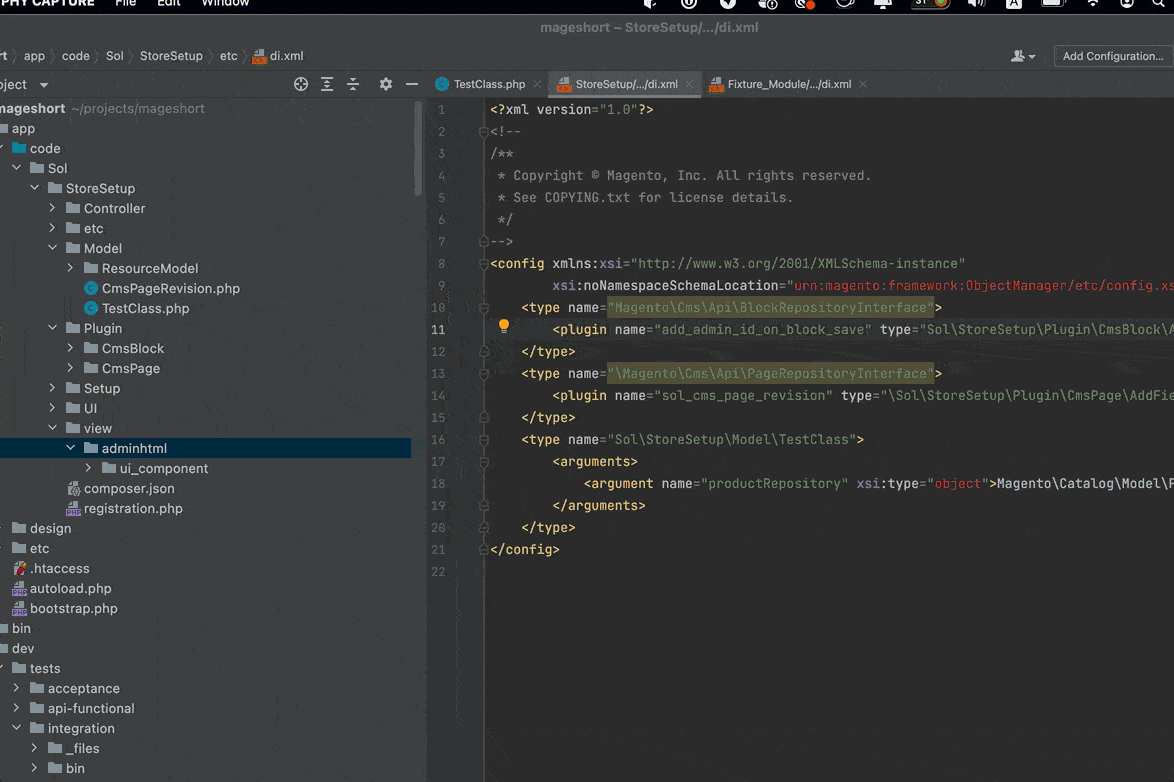Expand the ui_component folder
The image size is (1174, 782).
pyautogui.click(x=89, y=468)
